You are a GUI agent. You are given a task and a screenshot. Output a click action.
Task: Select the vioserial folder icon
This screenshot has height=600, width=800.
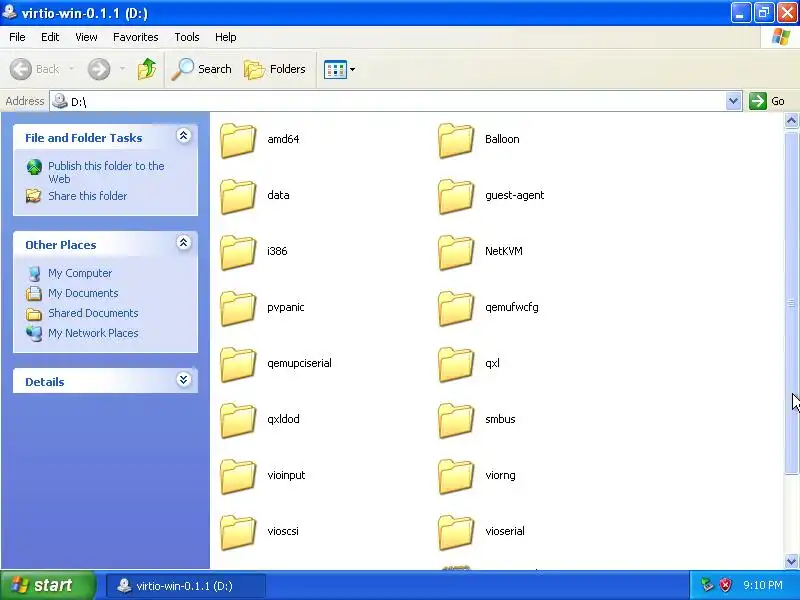pyautogui.click(x=456, y=533)
